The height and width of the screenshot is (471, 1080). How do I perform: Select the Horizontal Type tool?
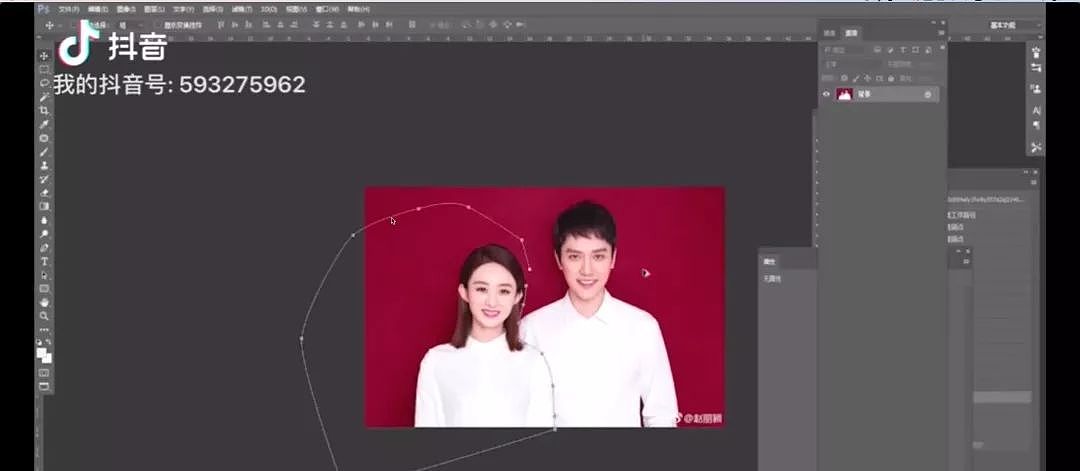(44, 262)
